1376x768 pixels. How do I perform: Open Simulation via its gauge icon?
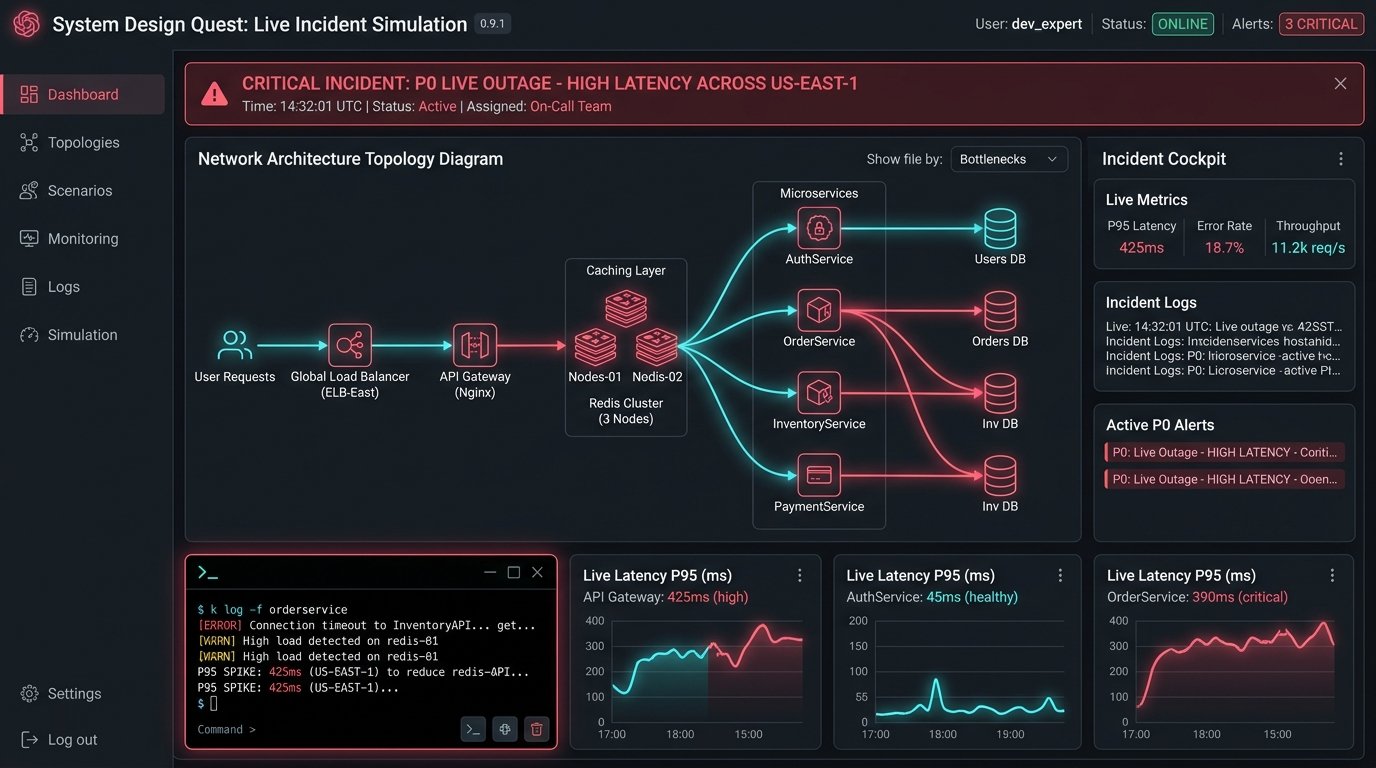pos(29,335)
